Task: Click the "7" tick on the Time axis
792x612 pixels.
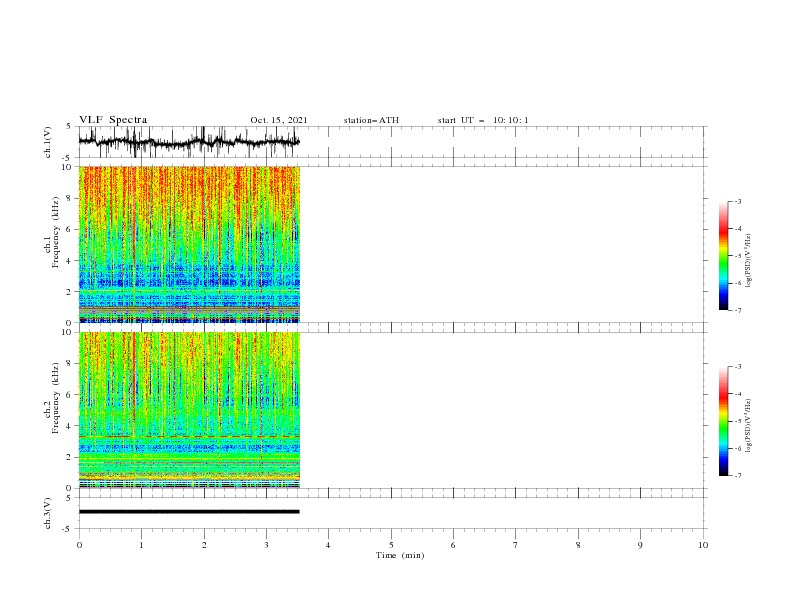Action: tap(516, 545)
